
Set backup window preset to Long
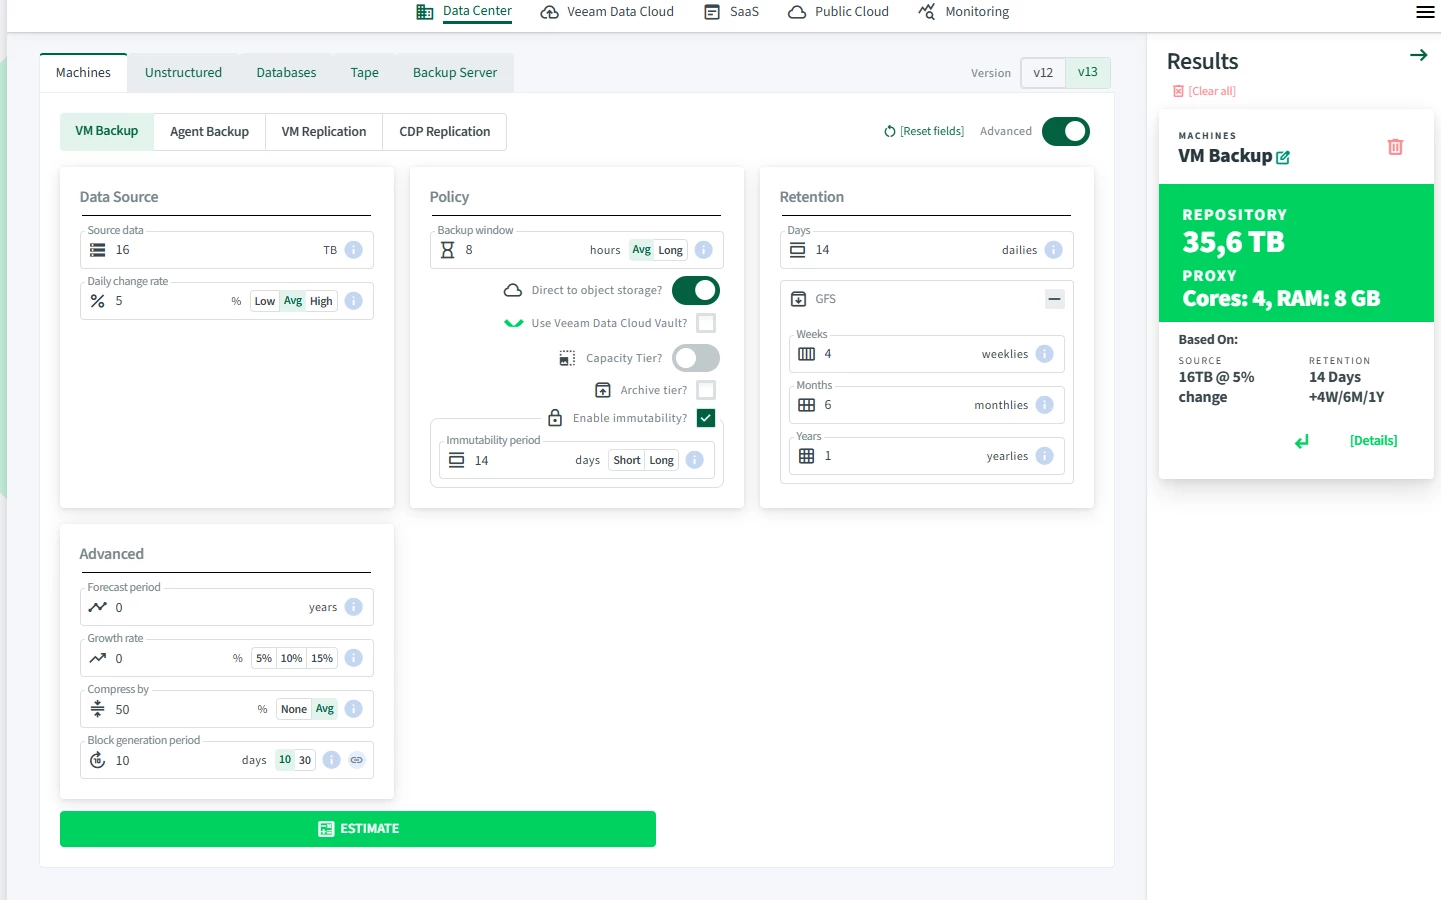coord(671,250)
